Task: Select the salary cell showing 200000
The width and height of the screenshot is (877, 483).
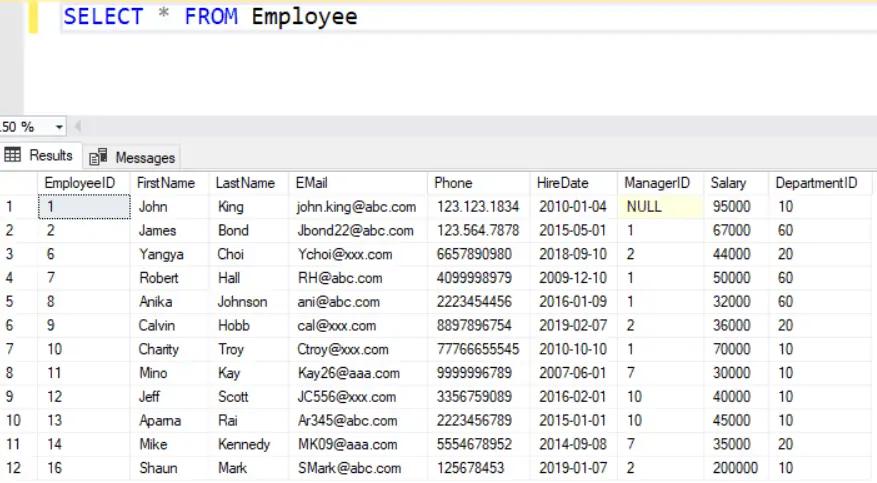Action: (734, 468)
